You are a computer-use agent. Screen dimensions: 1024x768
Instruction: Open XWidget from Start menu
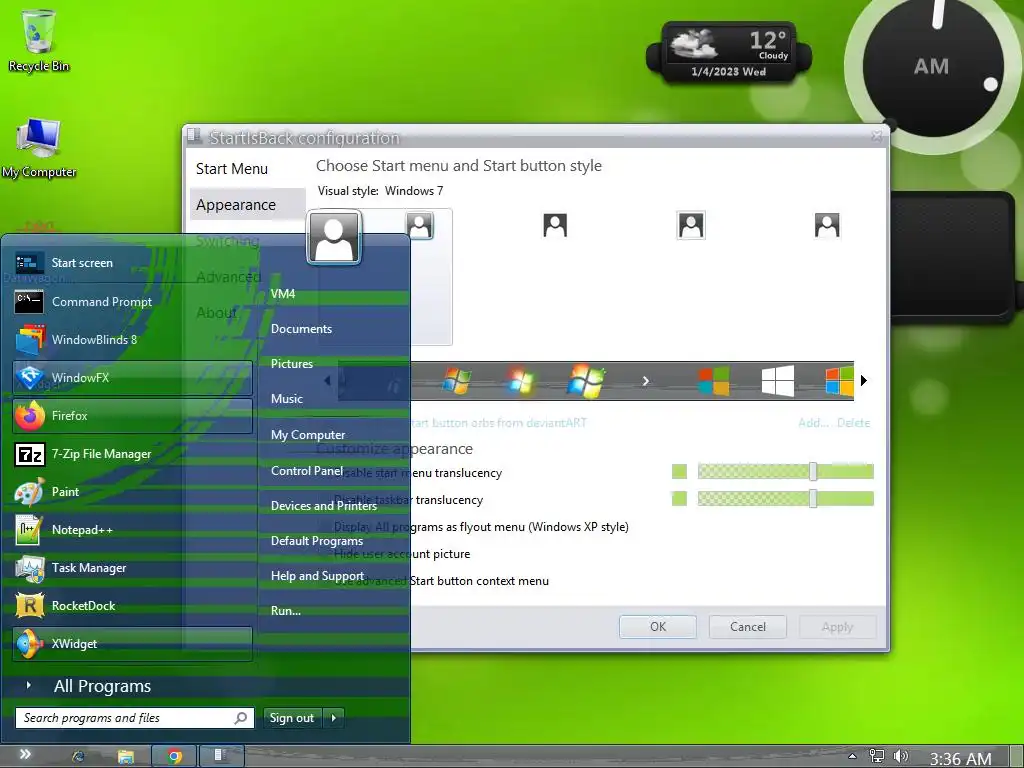tap(132, 644)
